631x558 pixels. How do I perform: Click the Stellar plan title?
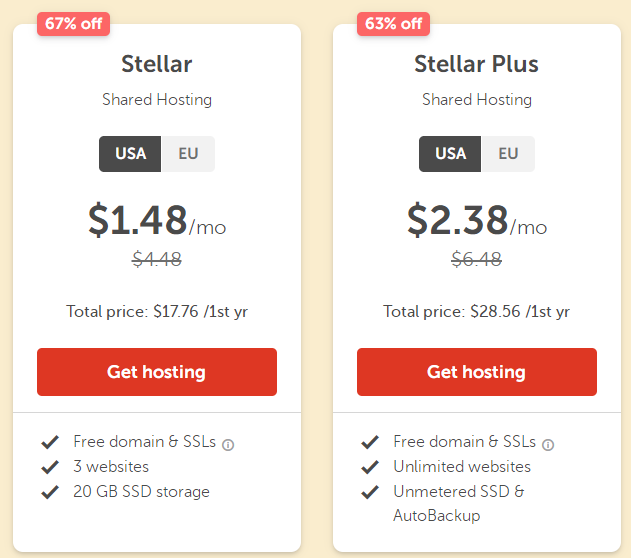[x=157, y=65]
